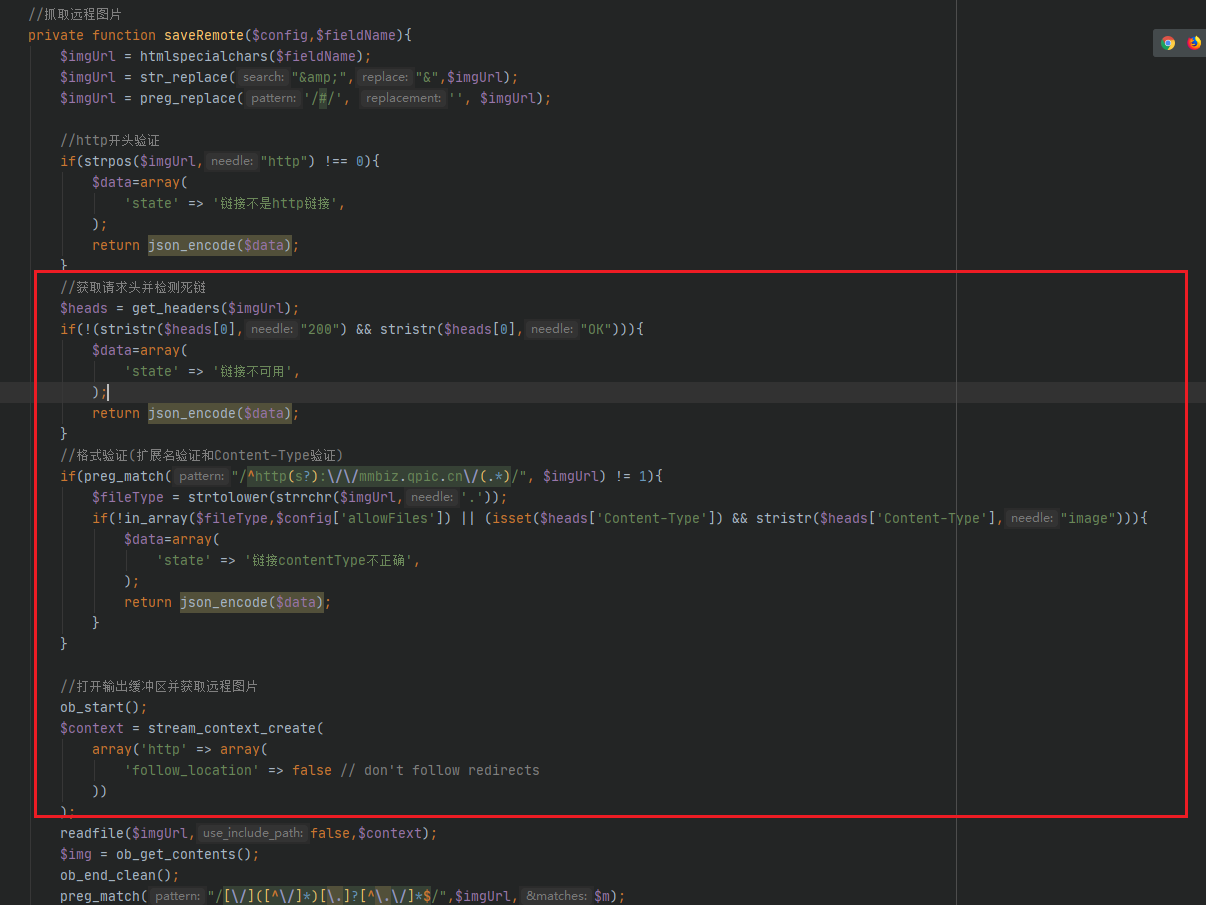The width and height of the screenshot is (1206, 905).
Task: Click htmlspecialchars call
Action: click(x=203, y=56)
